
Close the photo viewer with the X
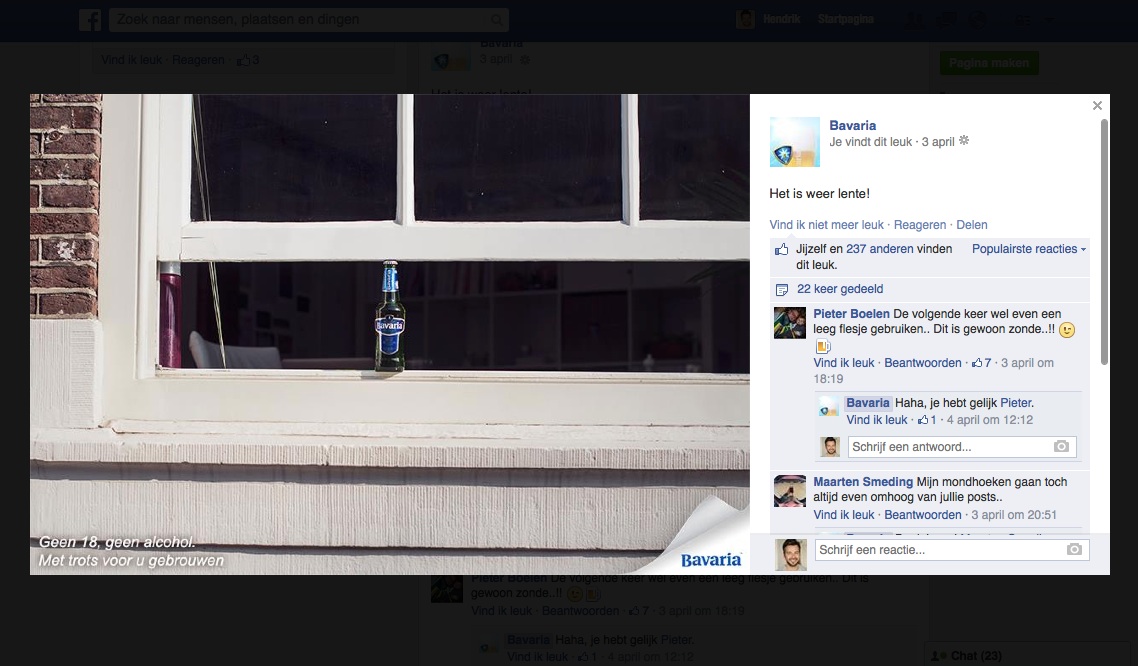[1097, 106]
